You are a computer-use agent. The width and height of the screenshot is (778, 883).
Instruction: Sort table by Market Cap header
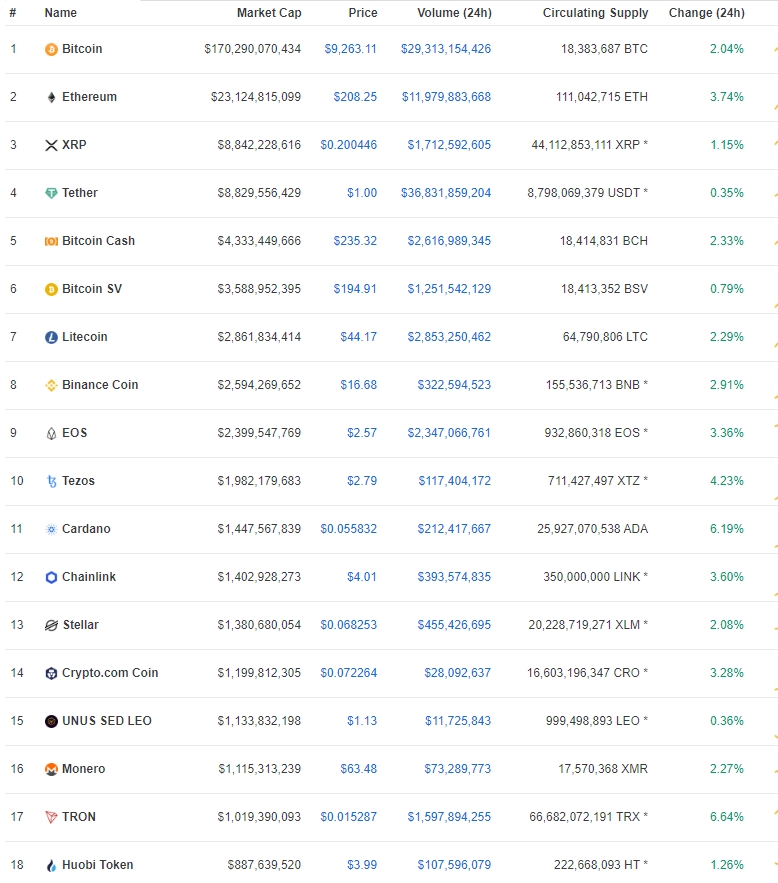coord(269,12)
